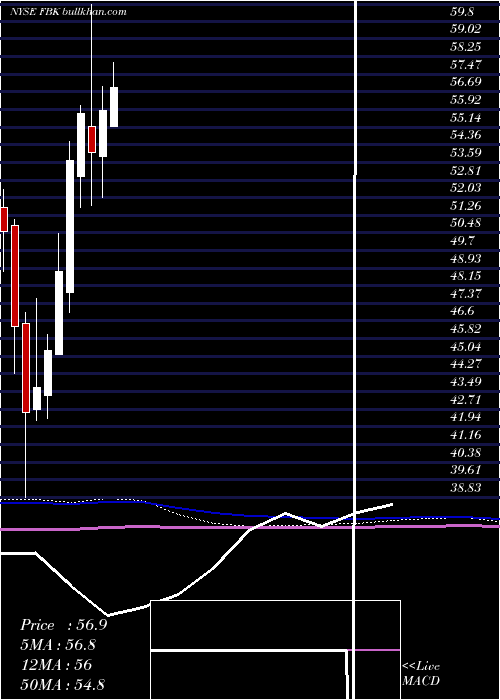Click the 55.92 price axis label
500x700 pixels.
pyautogui.click(x=465, y=100)
